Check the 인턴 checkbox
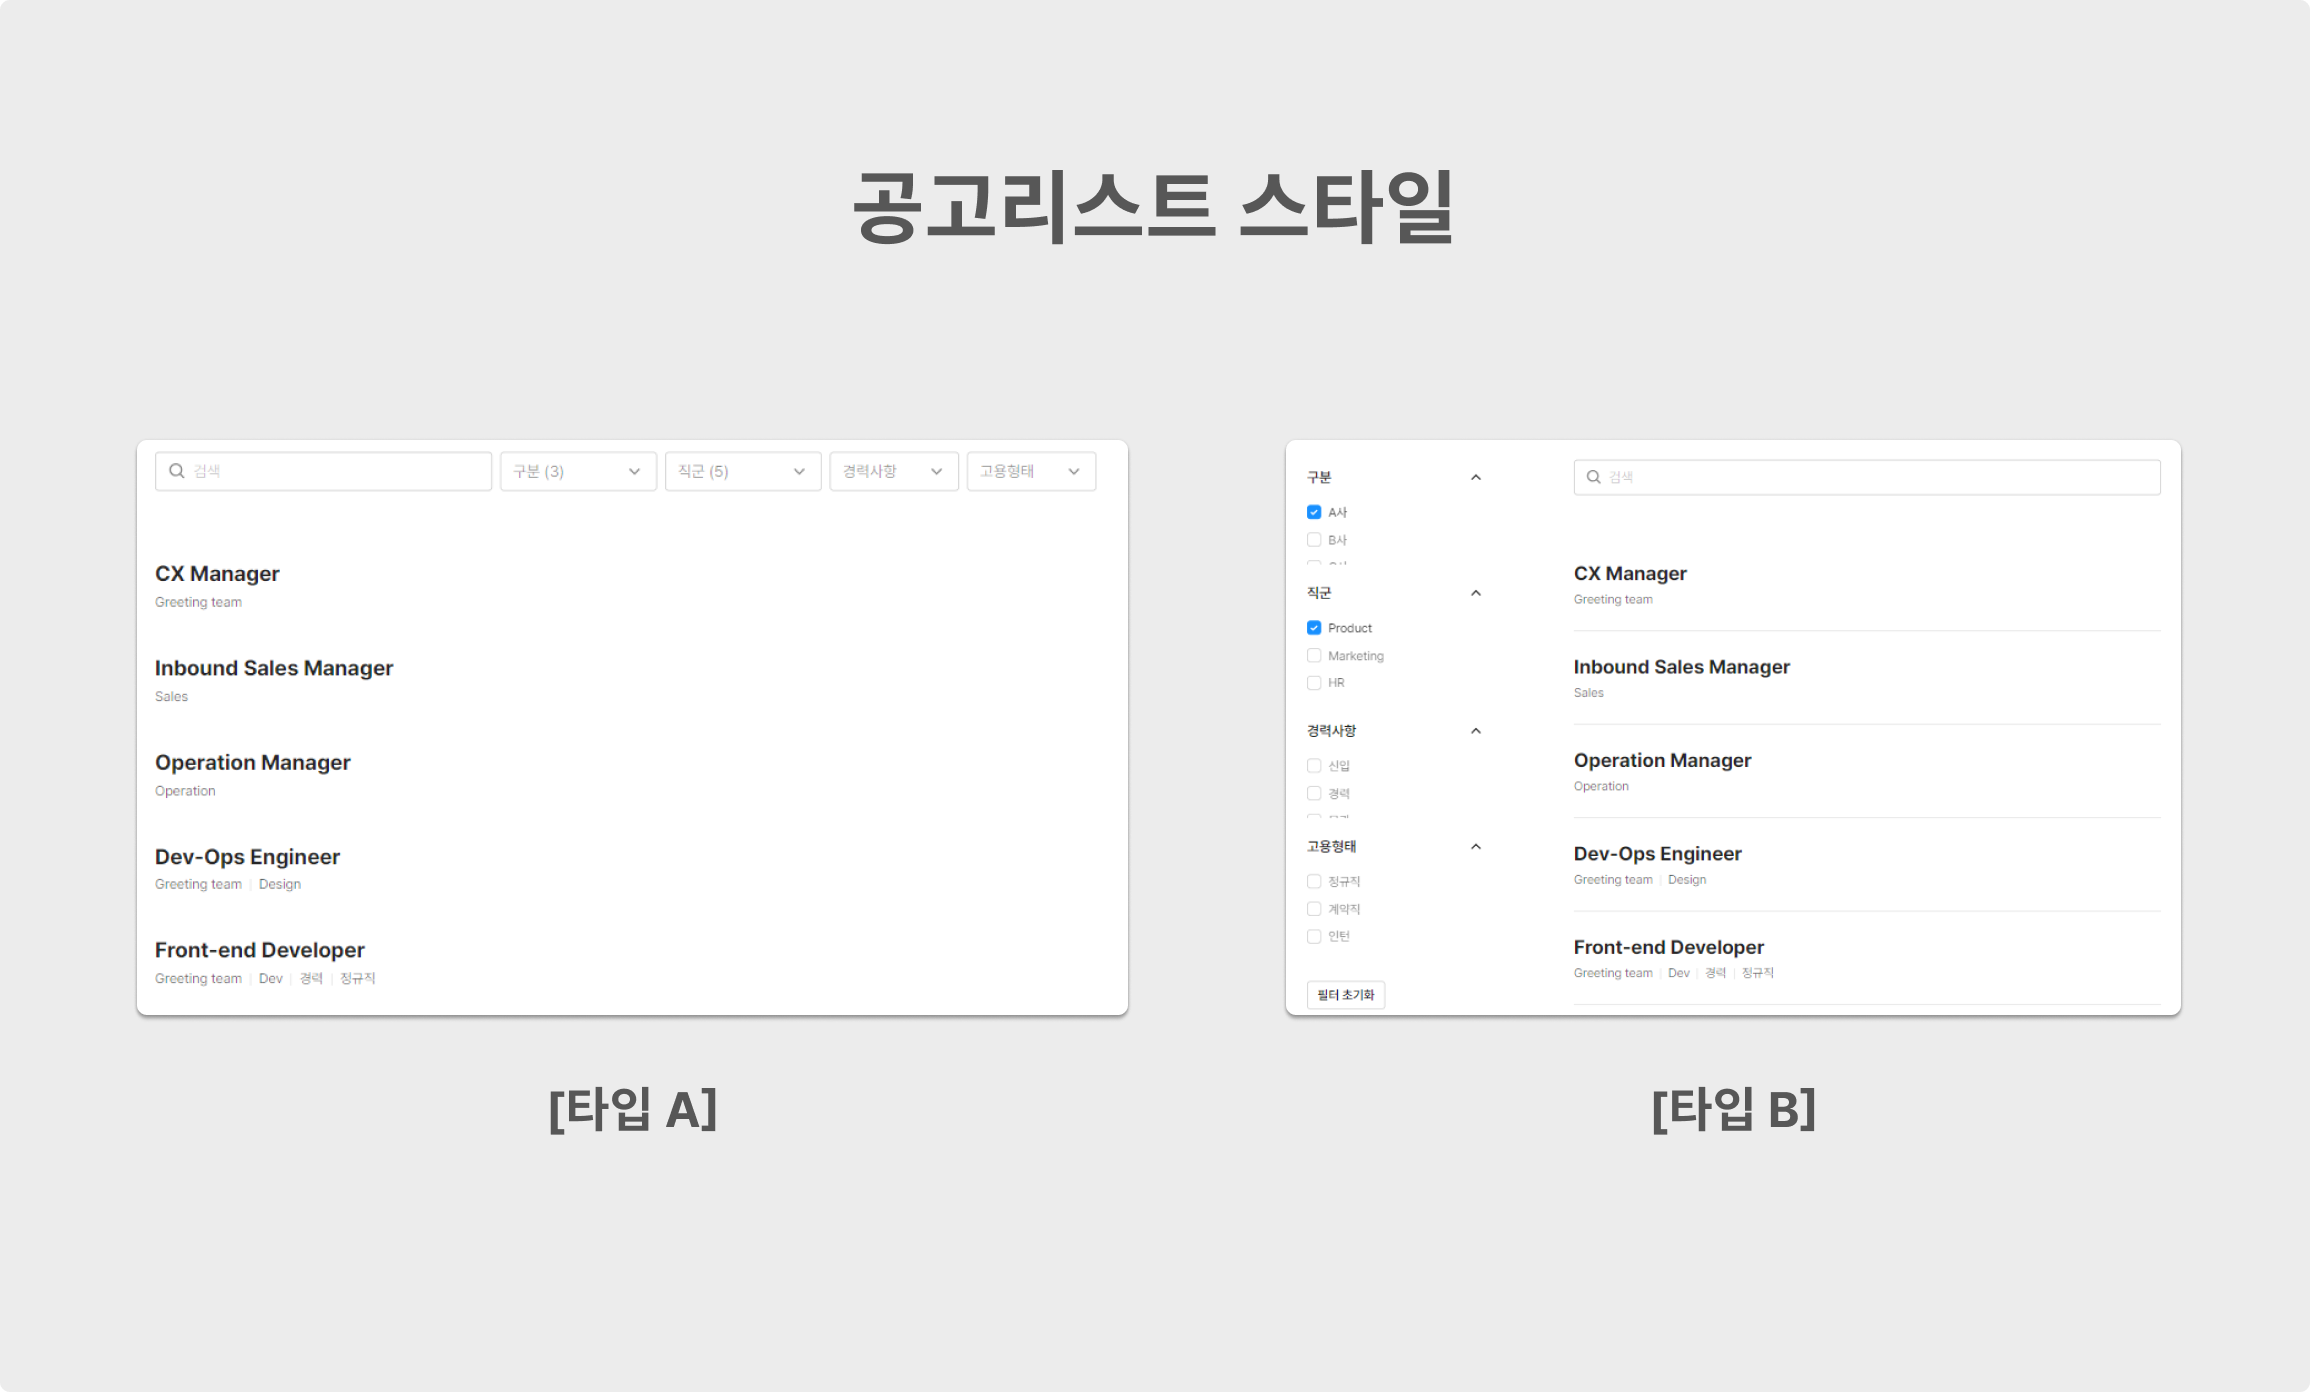 (1314, 936)
